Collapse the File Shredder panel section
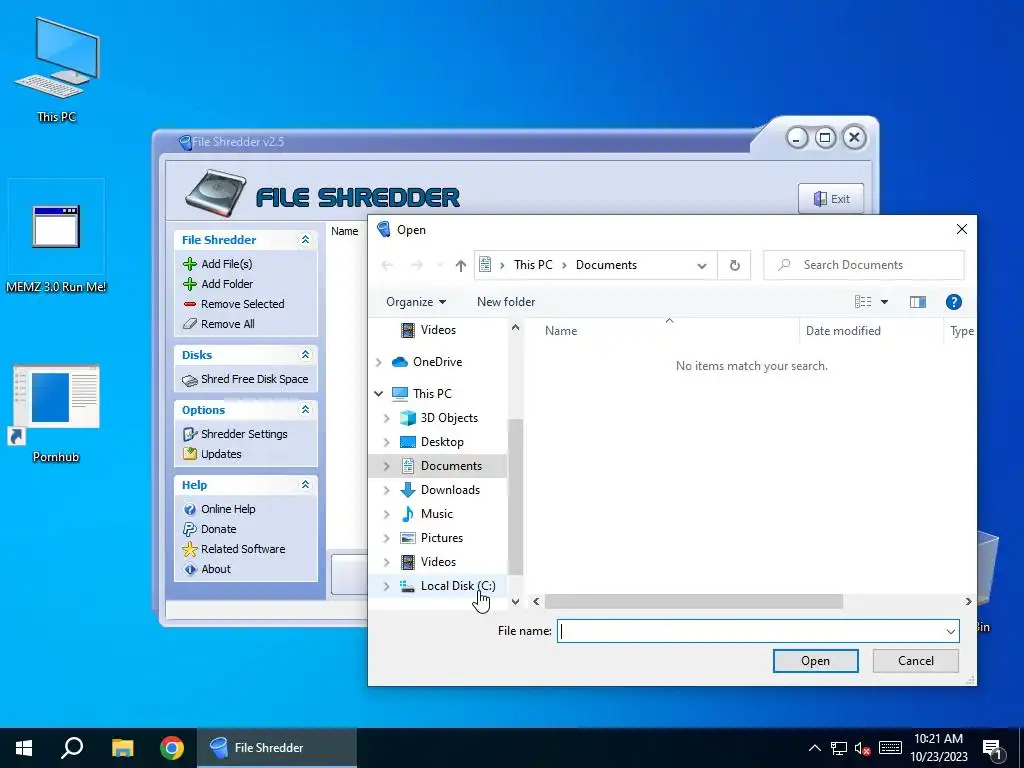Image resolution: width=1024 pixels, height=768 pixels. click(305, 240)
